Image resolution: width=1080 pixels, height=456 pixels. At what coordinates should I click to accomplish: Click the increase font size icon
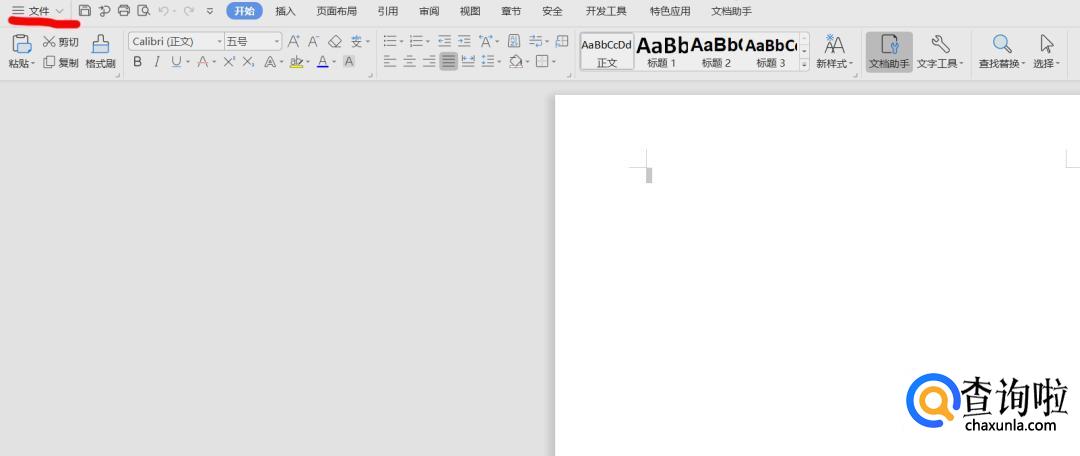(x=293, y=42)
